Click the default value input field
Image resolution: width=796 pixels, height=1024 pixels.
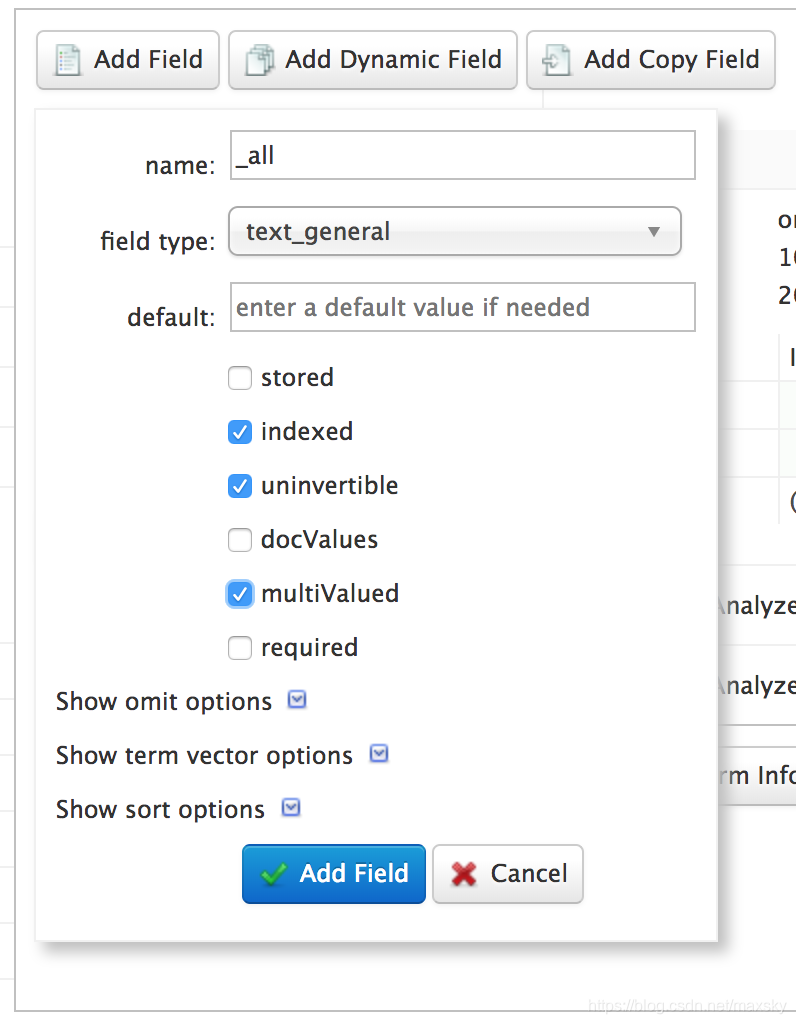tap(463, 307)
